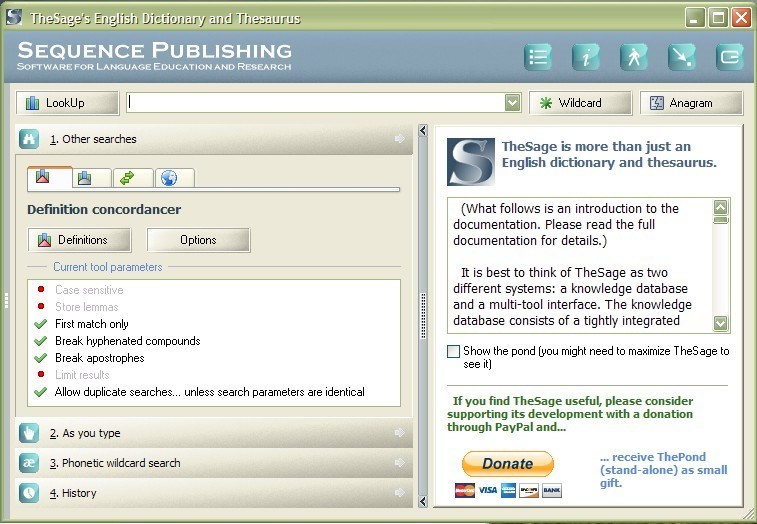Open the information 'i' icon in header
The image size is (757, 524).
coord(586,57)
